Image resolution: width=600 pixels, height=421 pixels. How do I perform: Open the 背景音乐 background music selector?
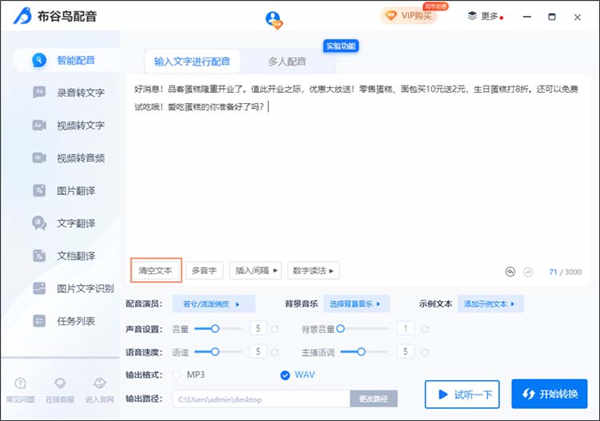click(356, 304)
